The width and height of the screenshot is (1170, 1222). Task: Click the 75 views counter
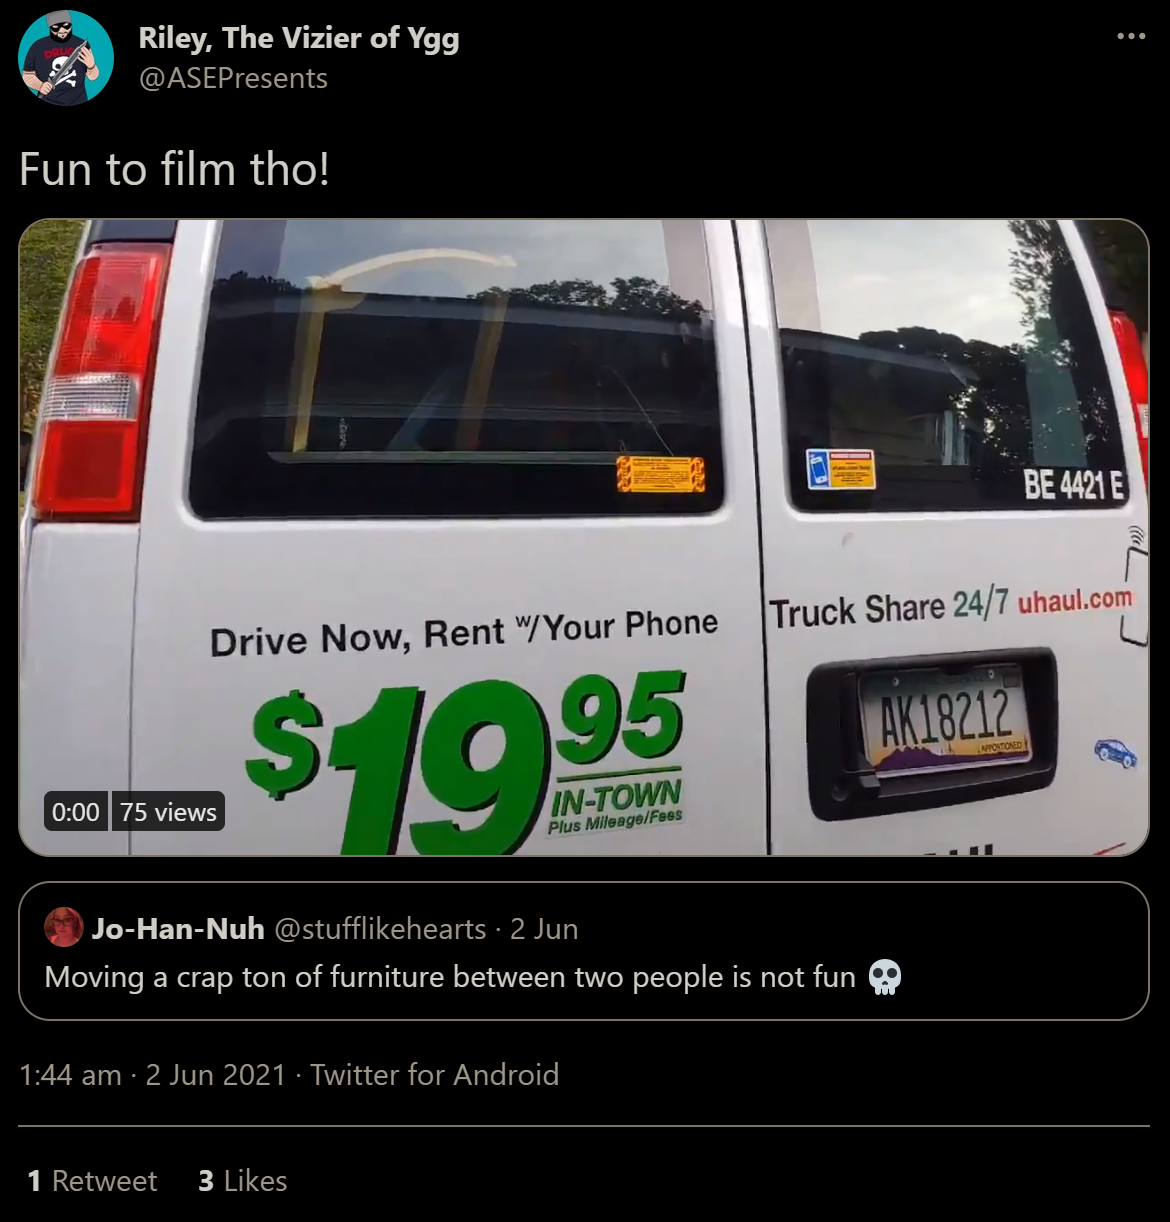click(168, 812)
